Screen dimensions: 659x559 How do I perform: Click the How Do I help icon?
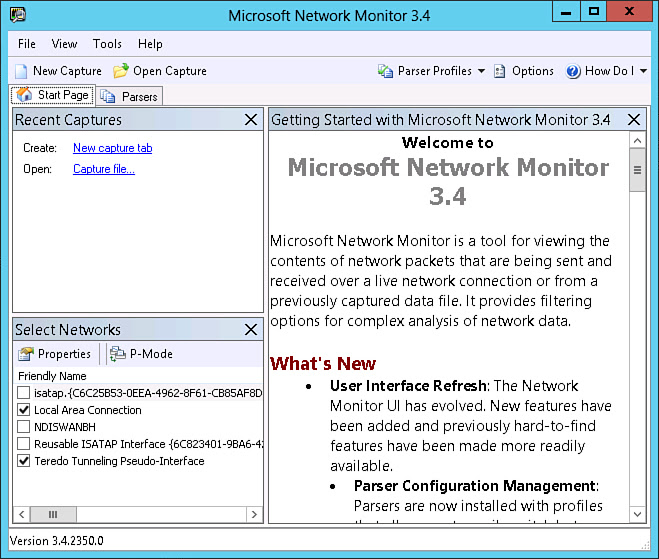573,71
